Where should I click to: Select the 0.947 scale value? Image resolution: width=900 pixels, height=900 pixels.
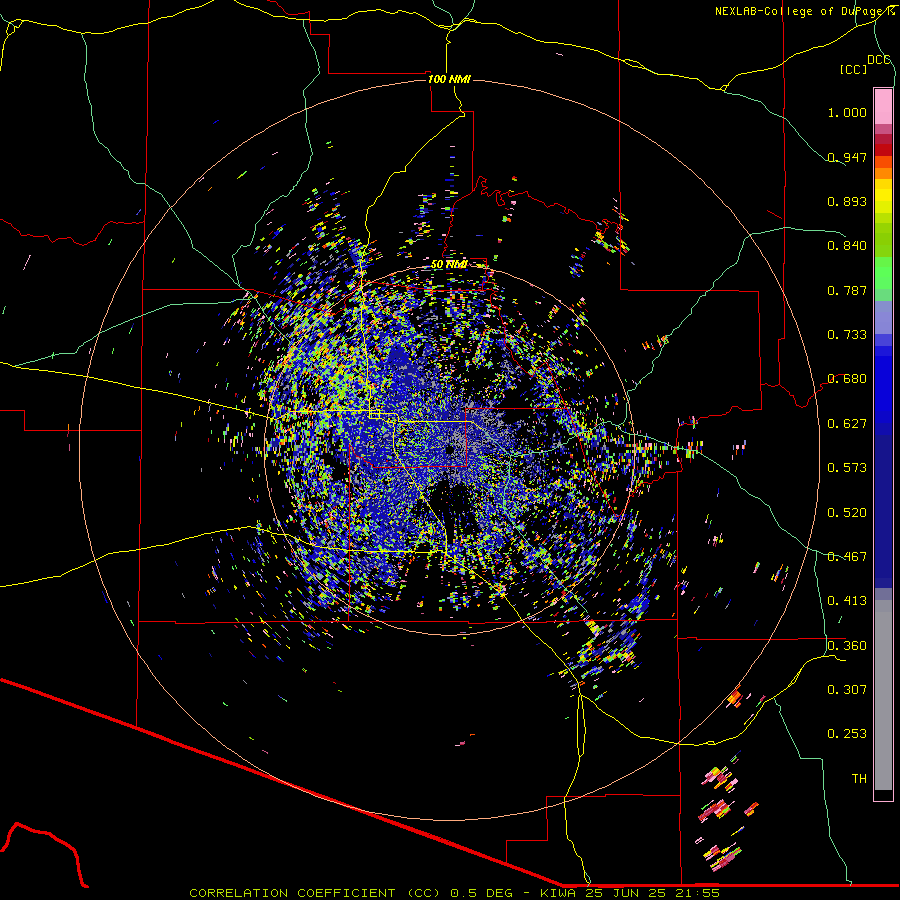[847, 157]
